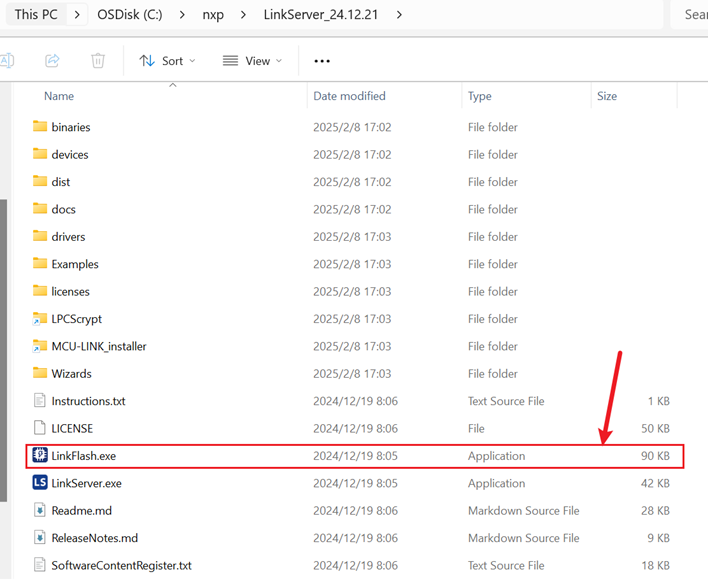This screenshot has height=586, width=708.
Task: Select the binaries folder icon
Action: pos(40,127)
